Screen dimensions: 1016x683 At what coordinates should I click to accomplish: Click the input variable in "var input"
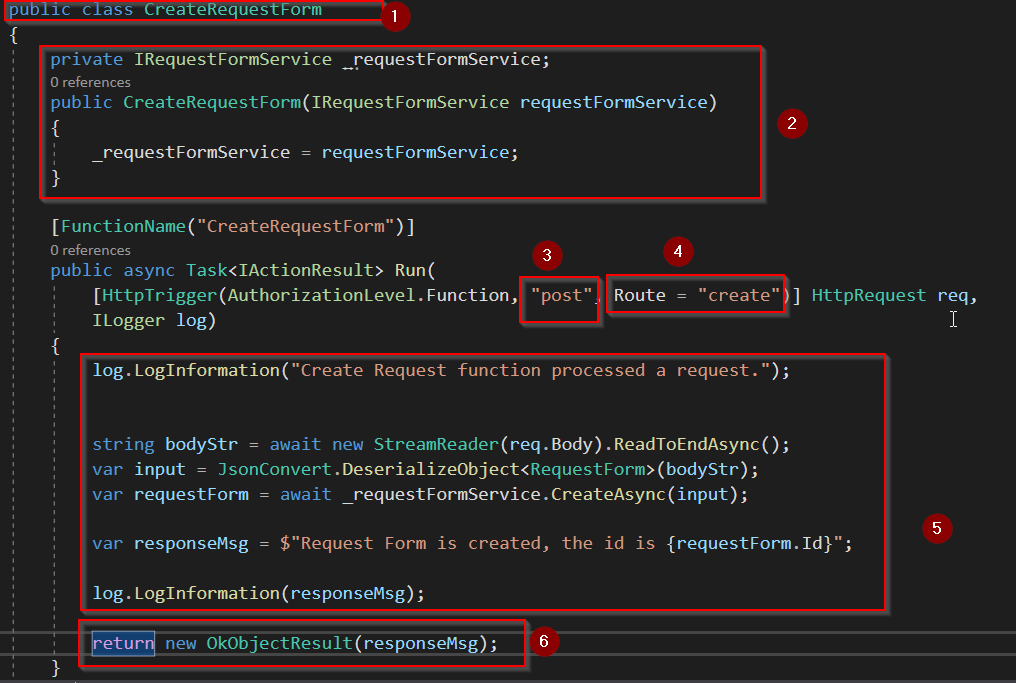(159, 470)
